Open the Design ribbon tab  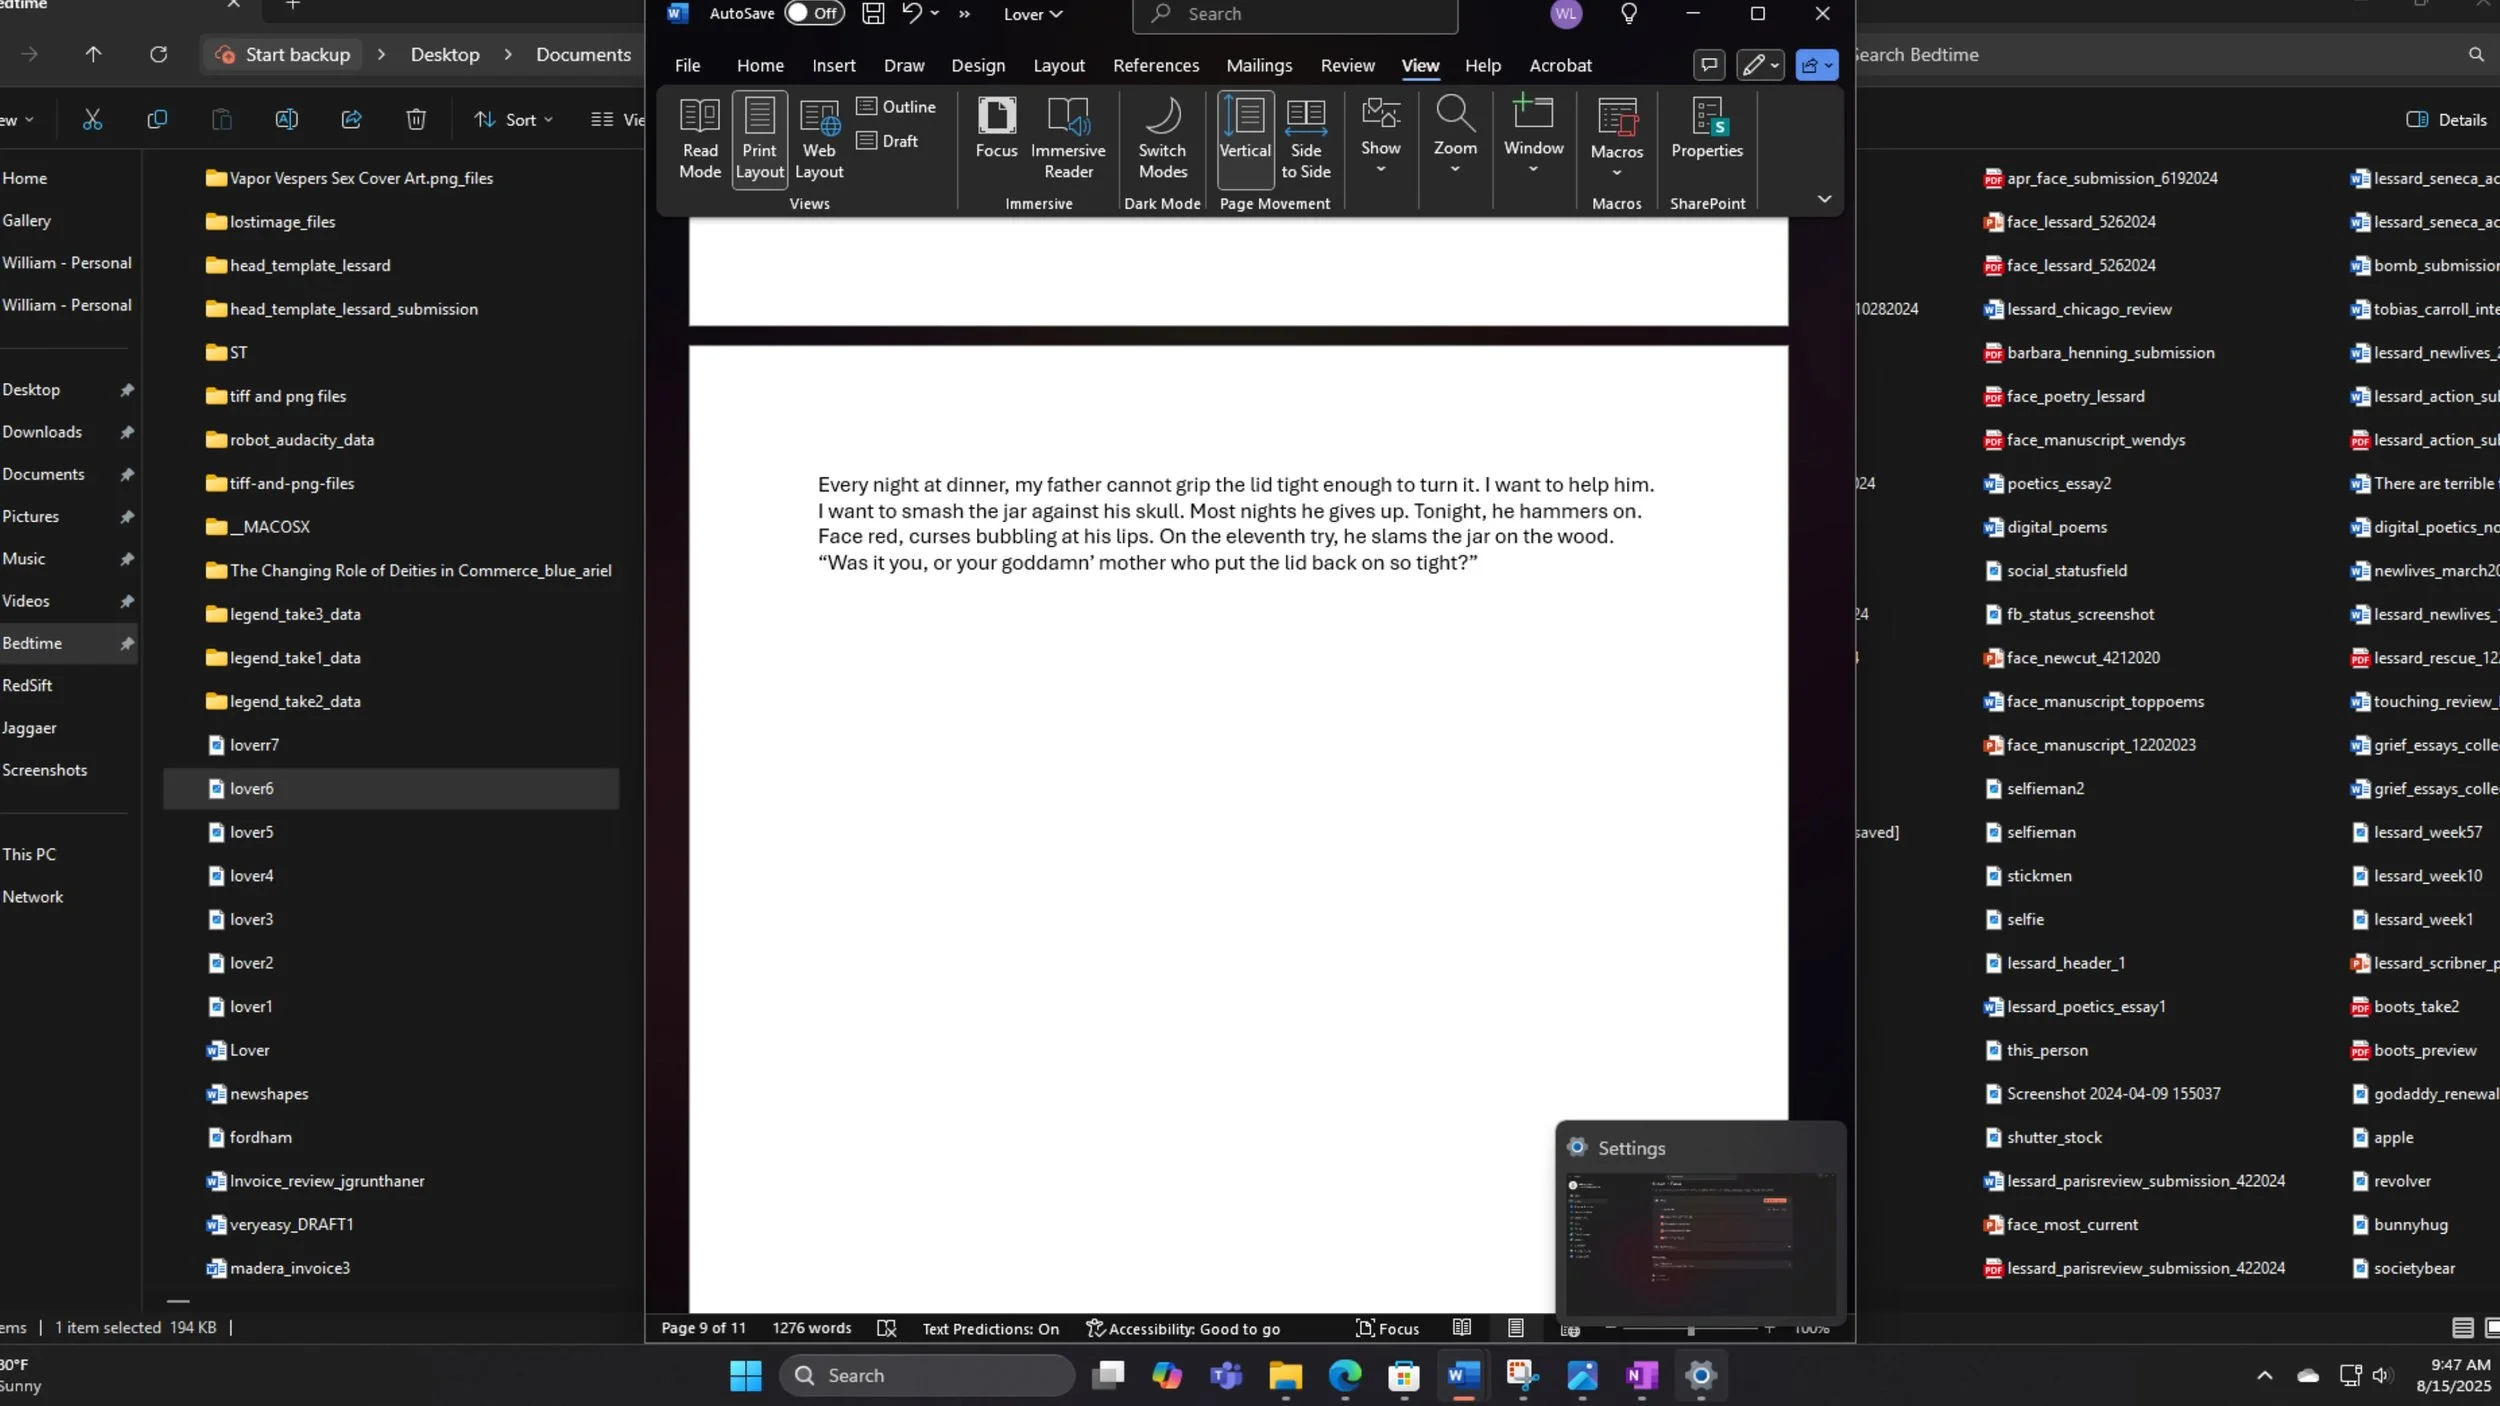pyautogui.click(x=978, y=65)
